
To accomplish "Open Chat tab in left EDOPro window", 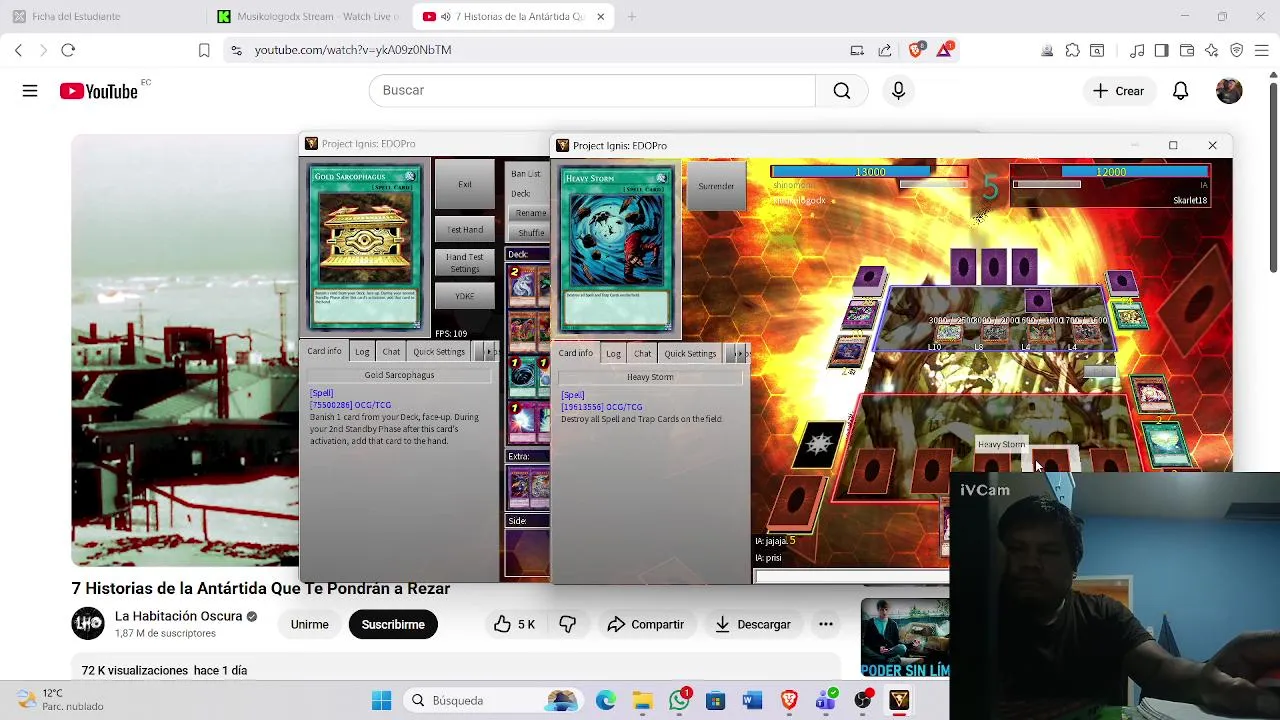I will [391, 351].
